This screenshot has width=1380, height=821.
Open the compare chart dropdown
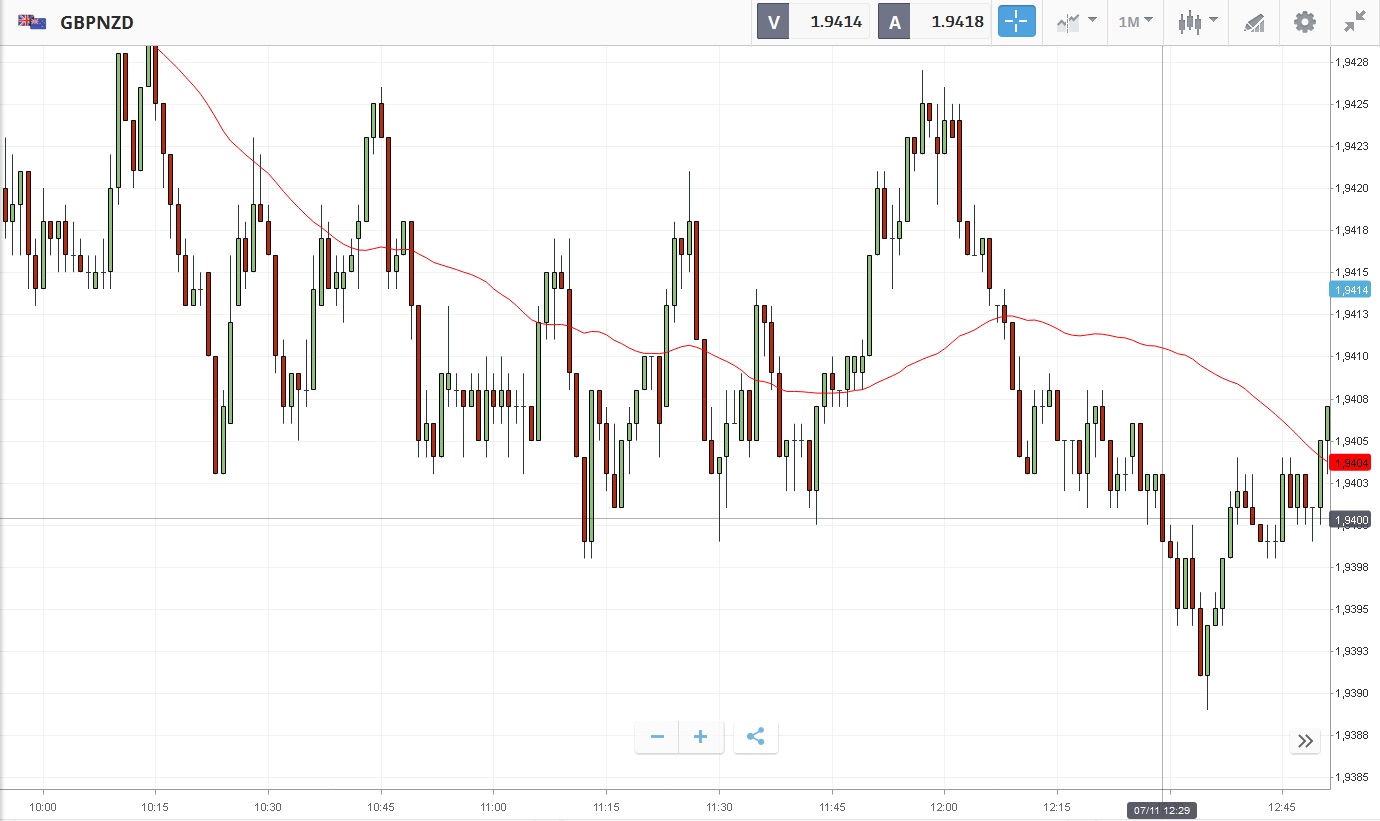(1076, 21)
